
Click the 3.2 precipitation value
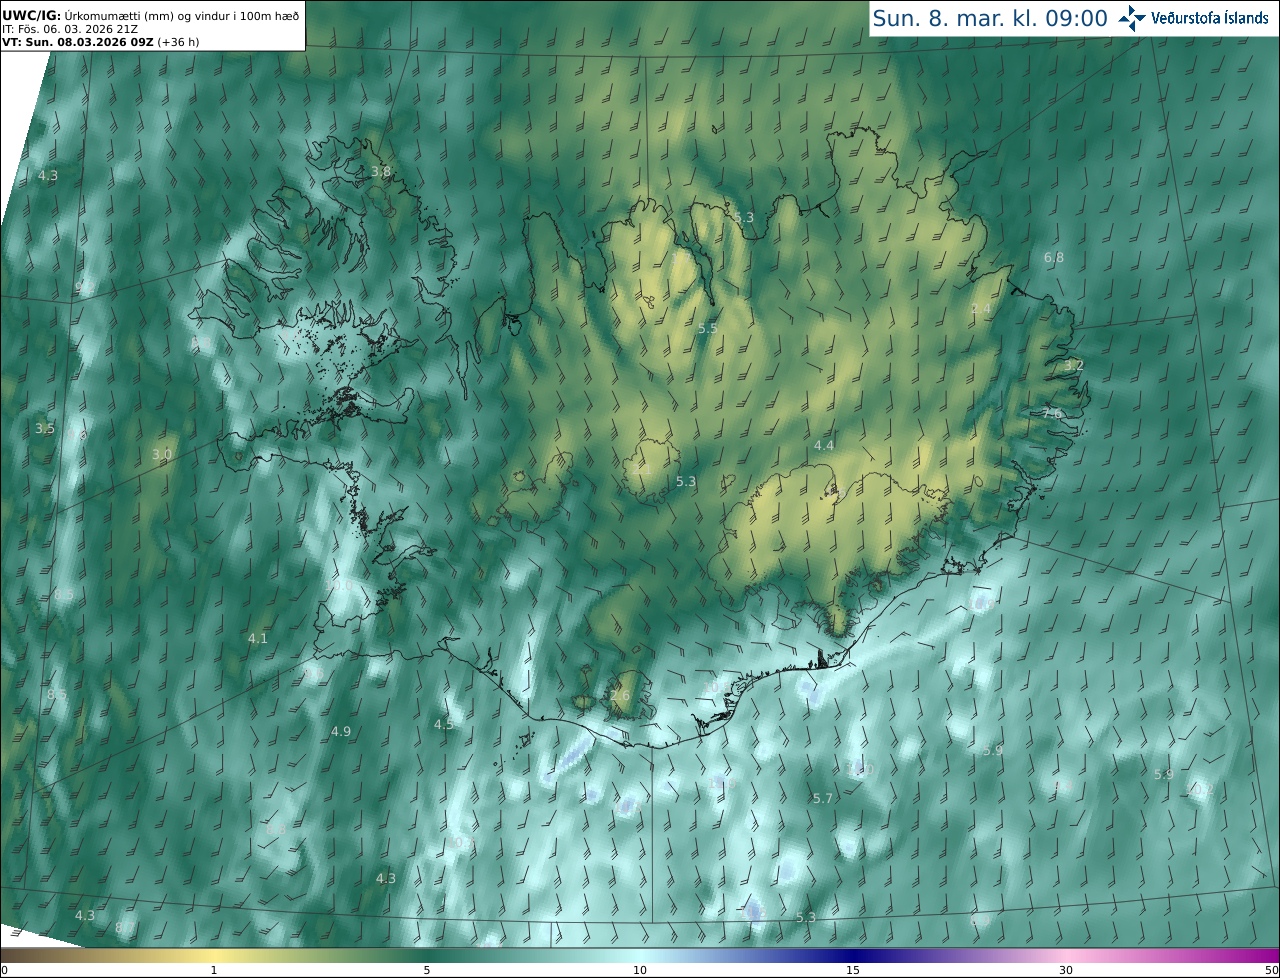pyautogui.click(x=1073, y=366)
